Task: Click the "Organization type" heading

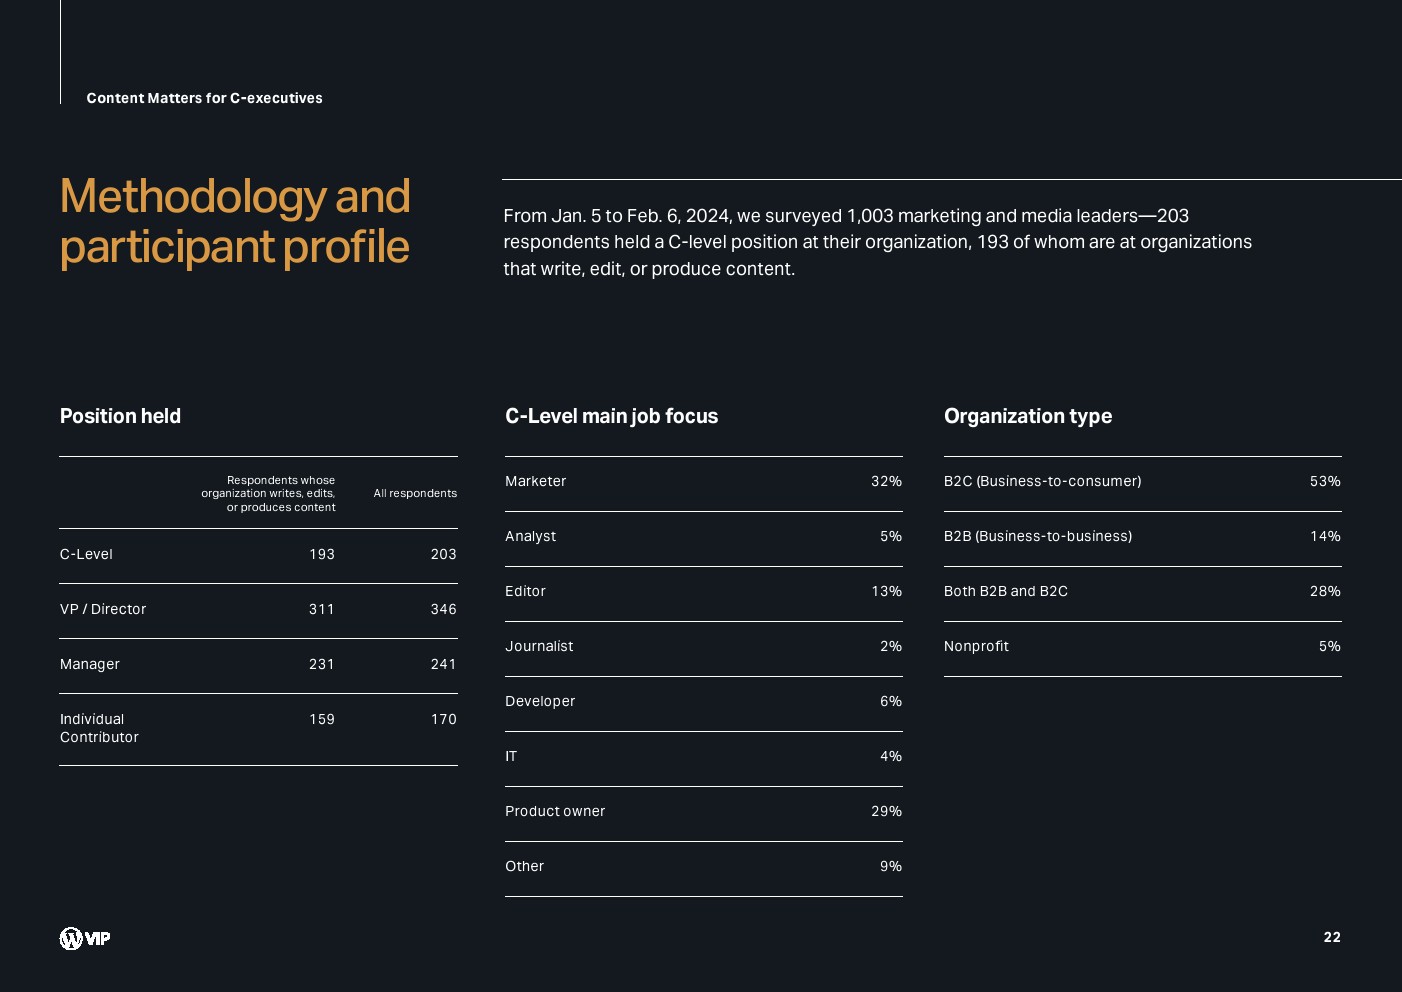Action: coord(1027,416)
